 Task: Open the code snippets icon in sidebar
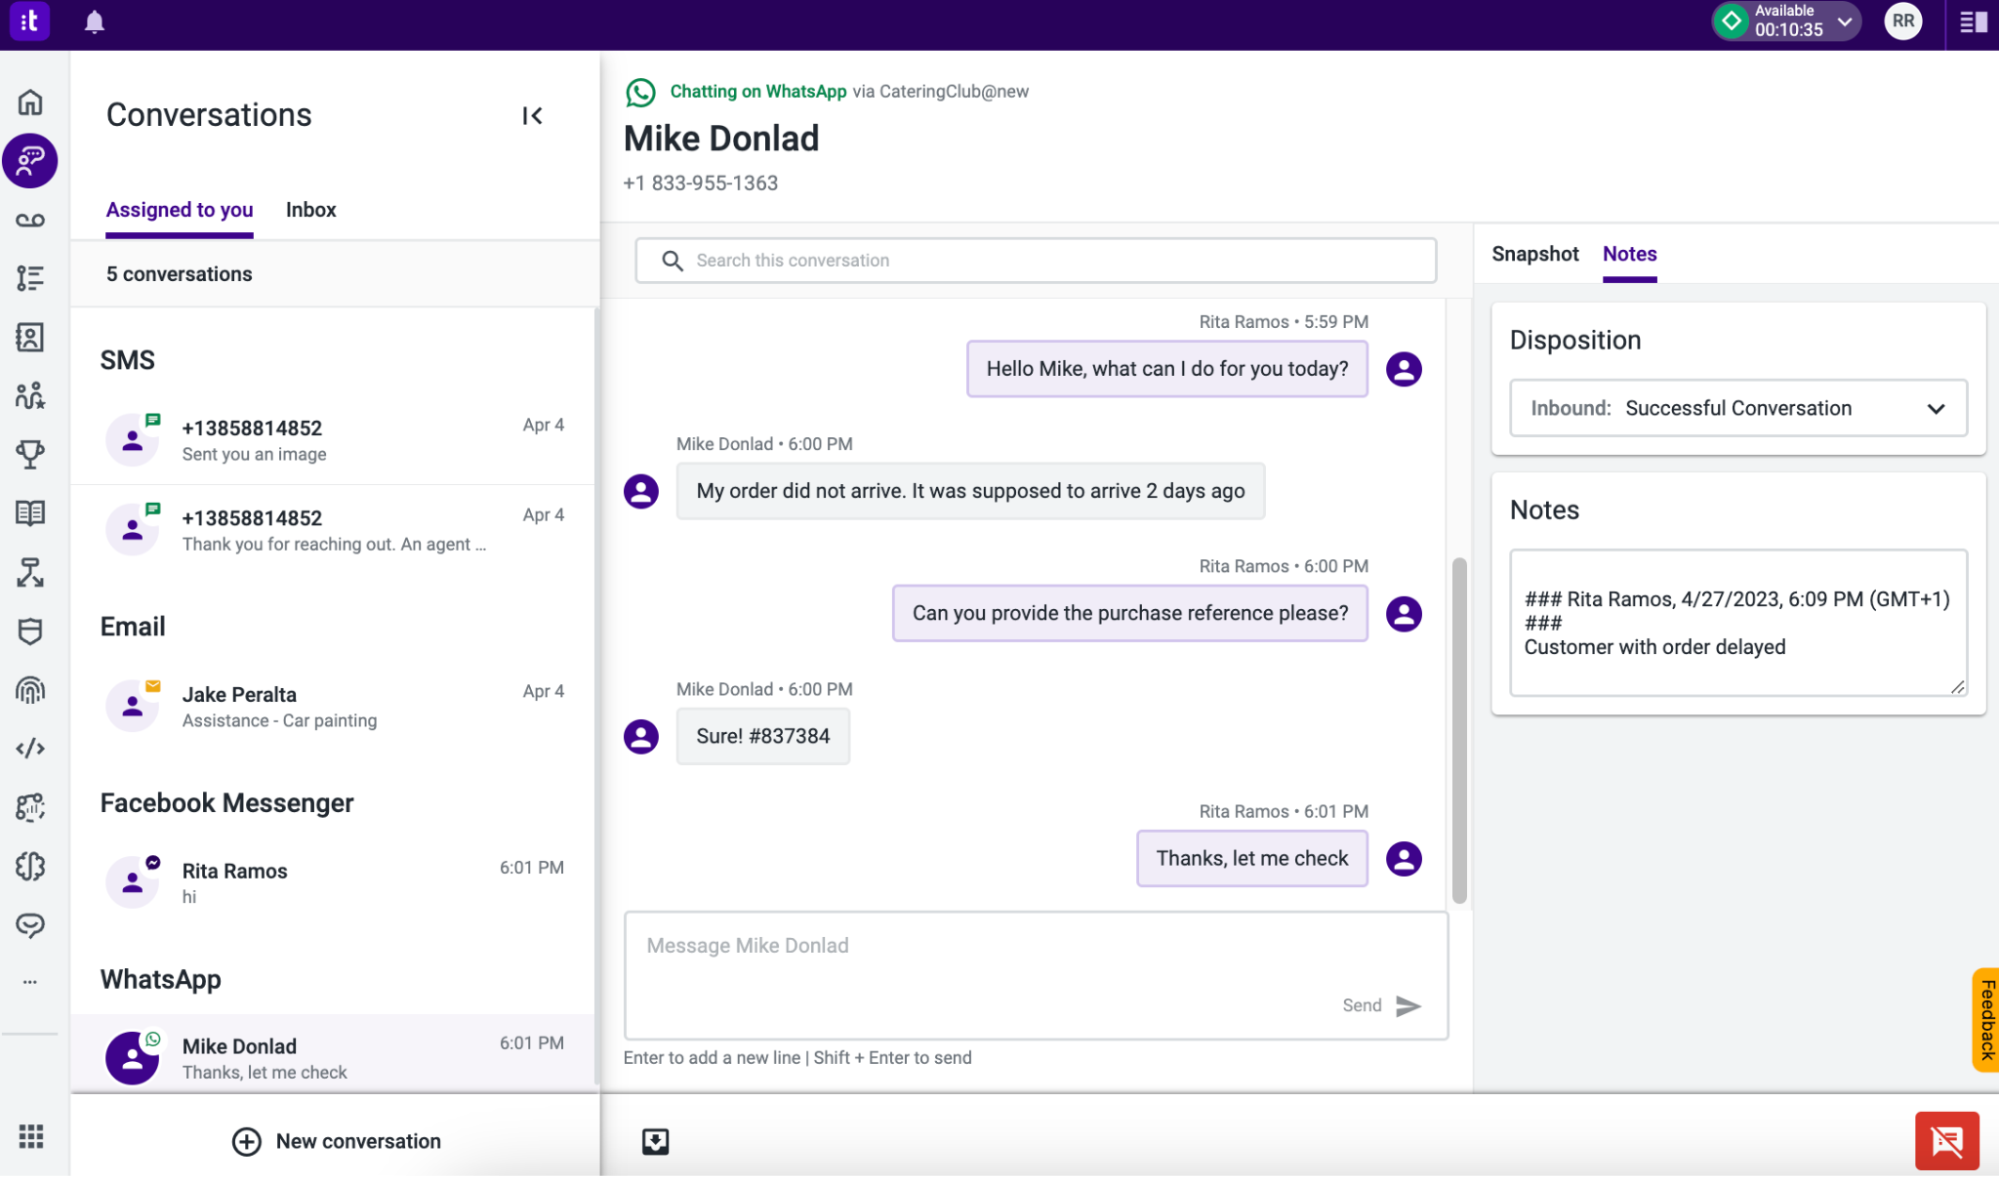(x=30, y=747)
